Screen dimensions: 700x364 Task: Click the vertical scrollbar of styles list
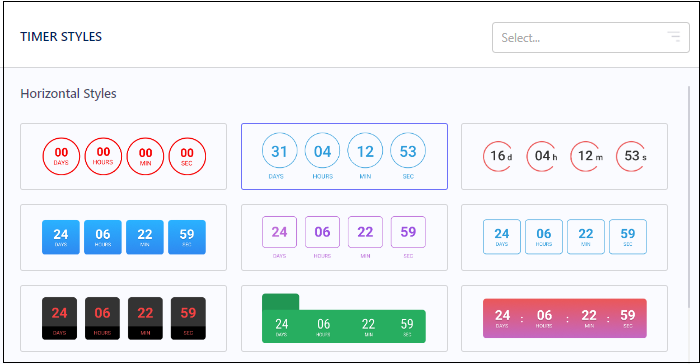[x=689, y=197]
